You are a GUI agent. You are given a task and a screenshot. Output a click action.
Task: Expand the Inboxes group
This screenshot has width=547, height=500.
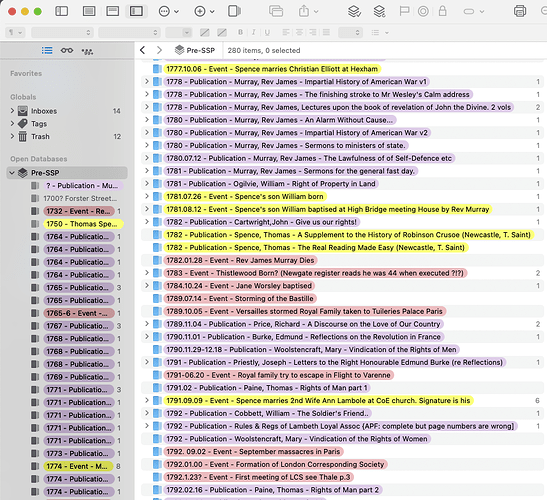[12, 111]
